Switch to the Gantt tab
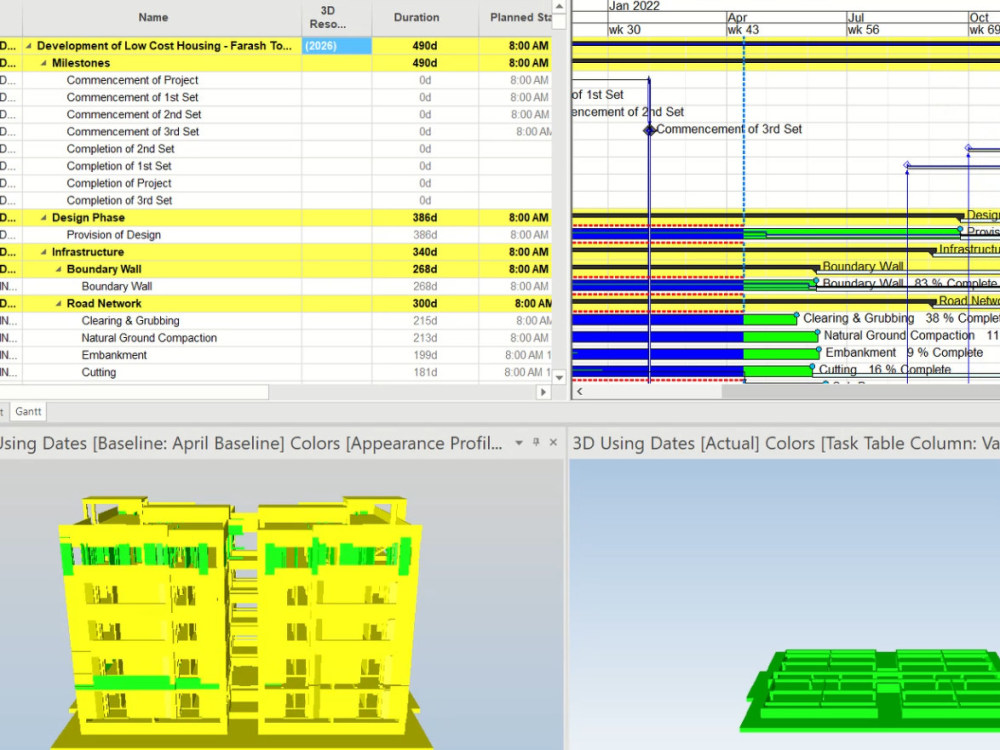 click(28, 411)
